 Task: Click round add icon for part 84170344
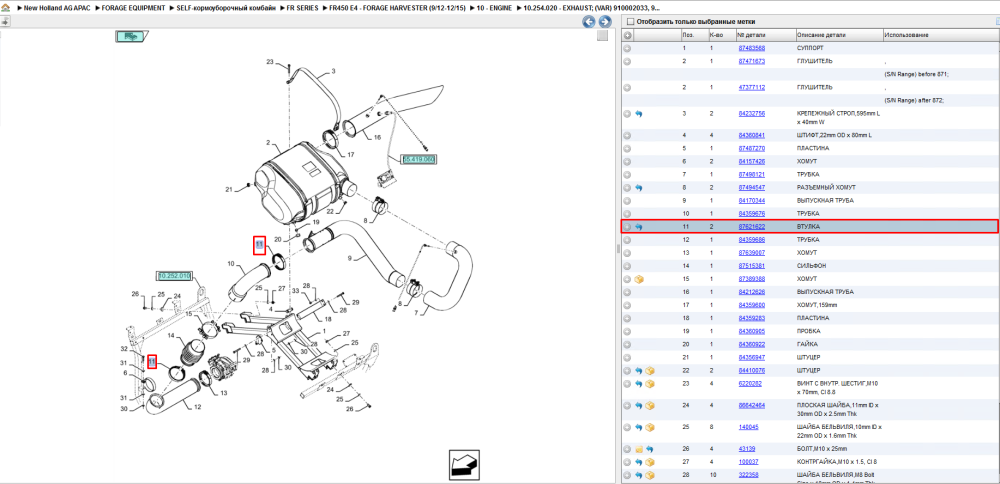[628, 200]
